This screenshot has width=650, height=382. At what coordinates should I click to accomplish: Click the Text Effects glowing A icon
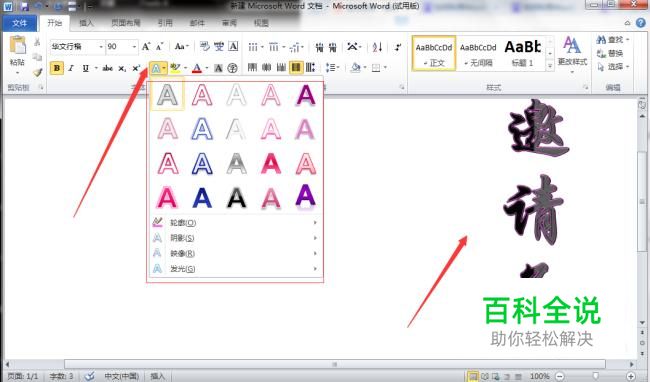coord(156,68)
